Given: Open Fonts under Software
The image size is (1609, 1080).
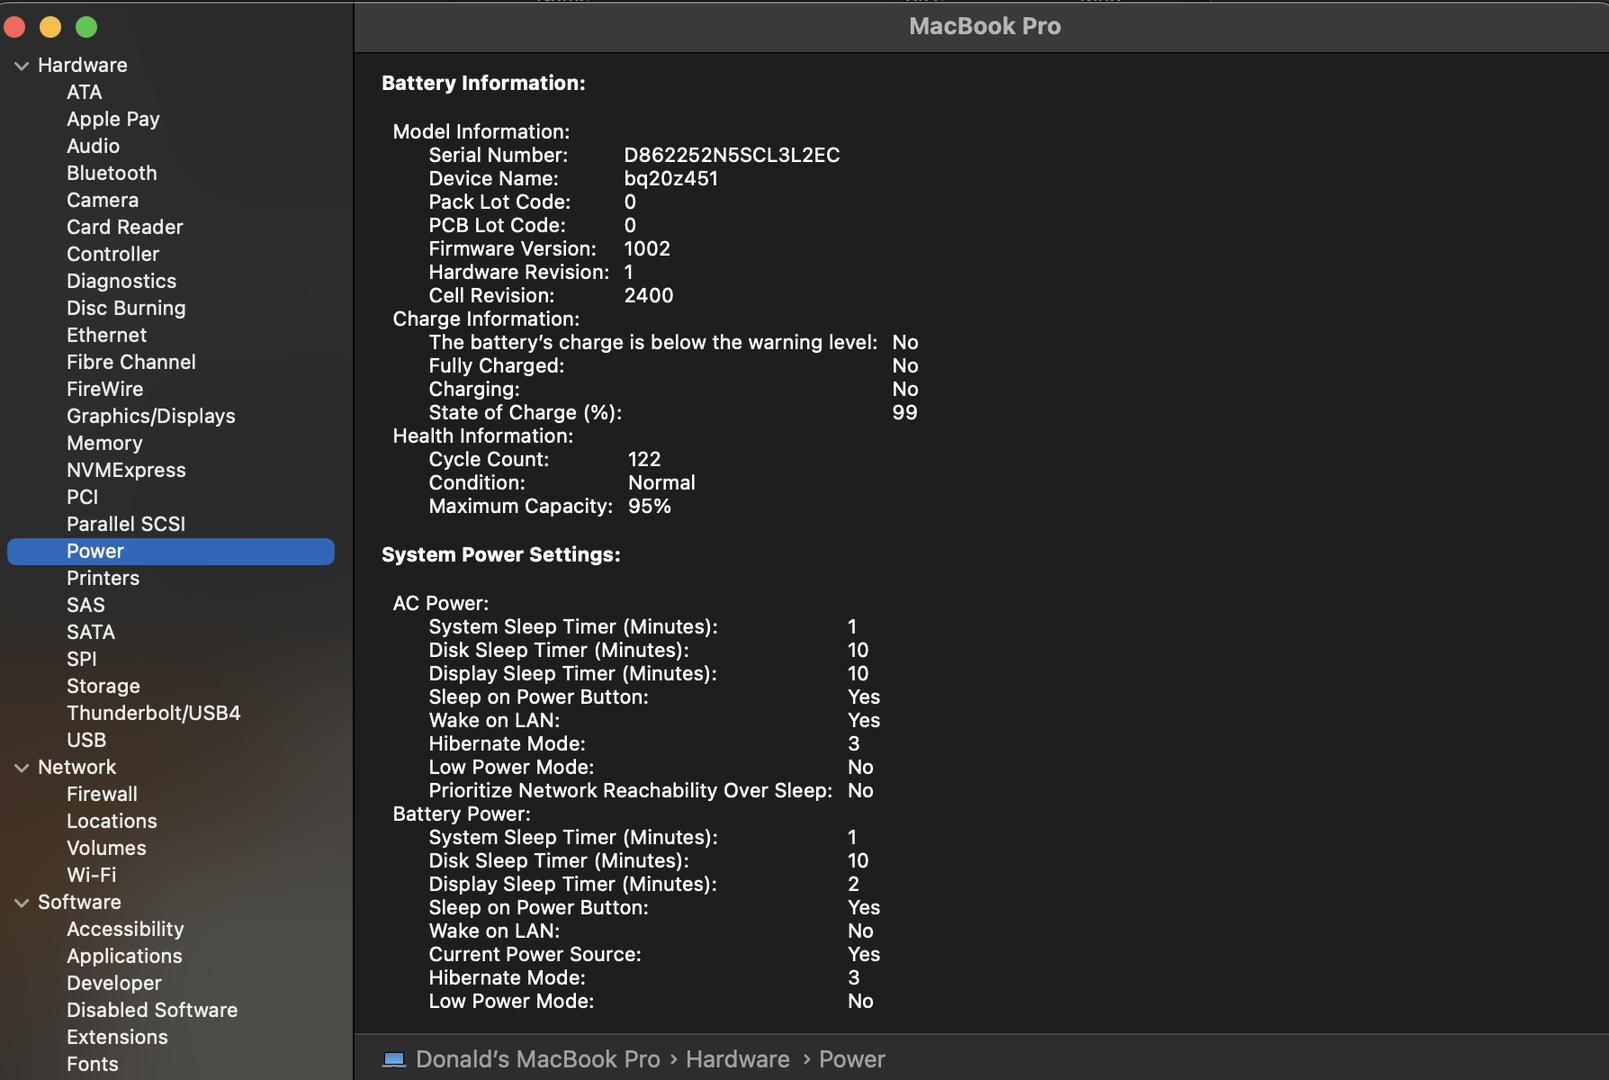Looking at the screenshot, I should tap(92, 1064).
